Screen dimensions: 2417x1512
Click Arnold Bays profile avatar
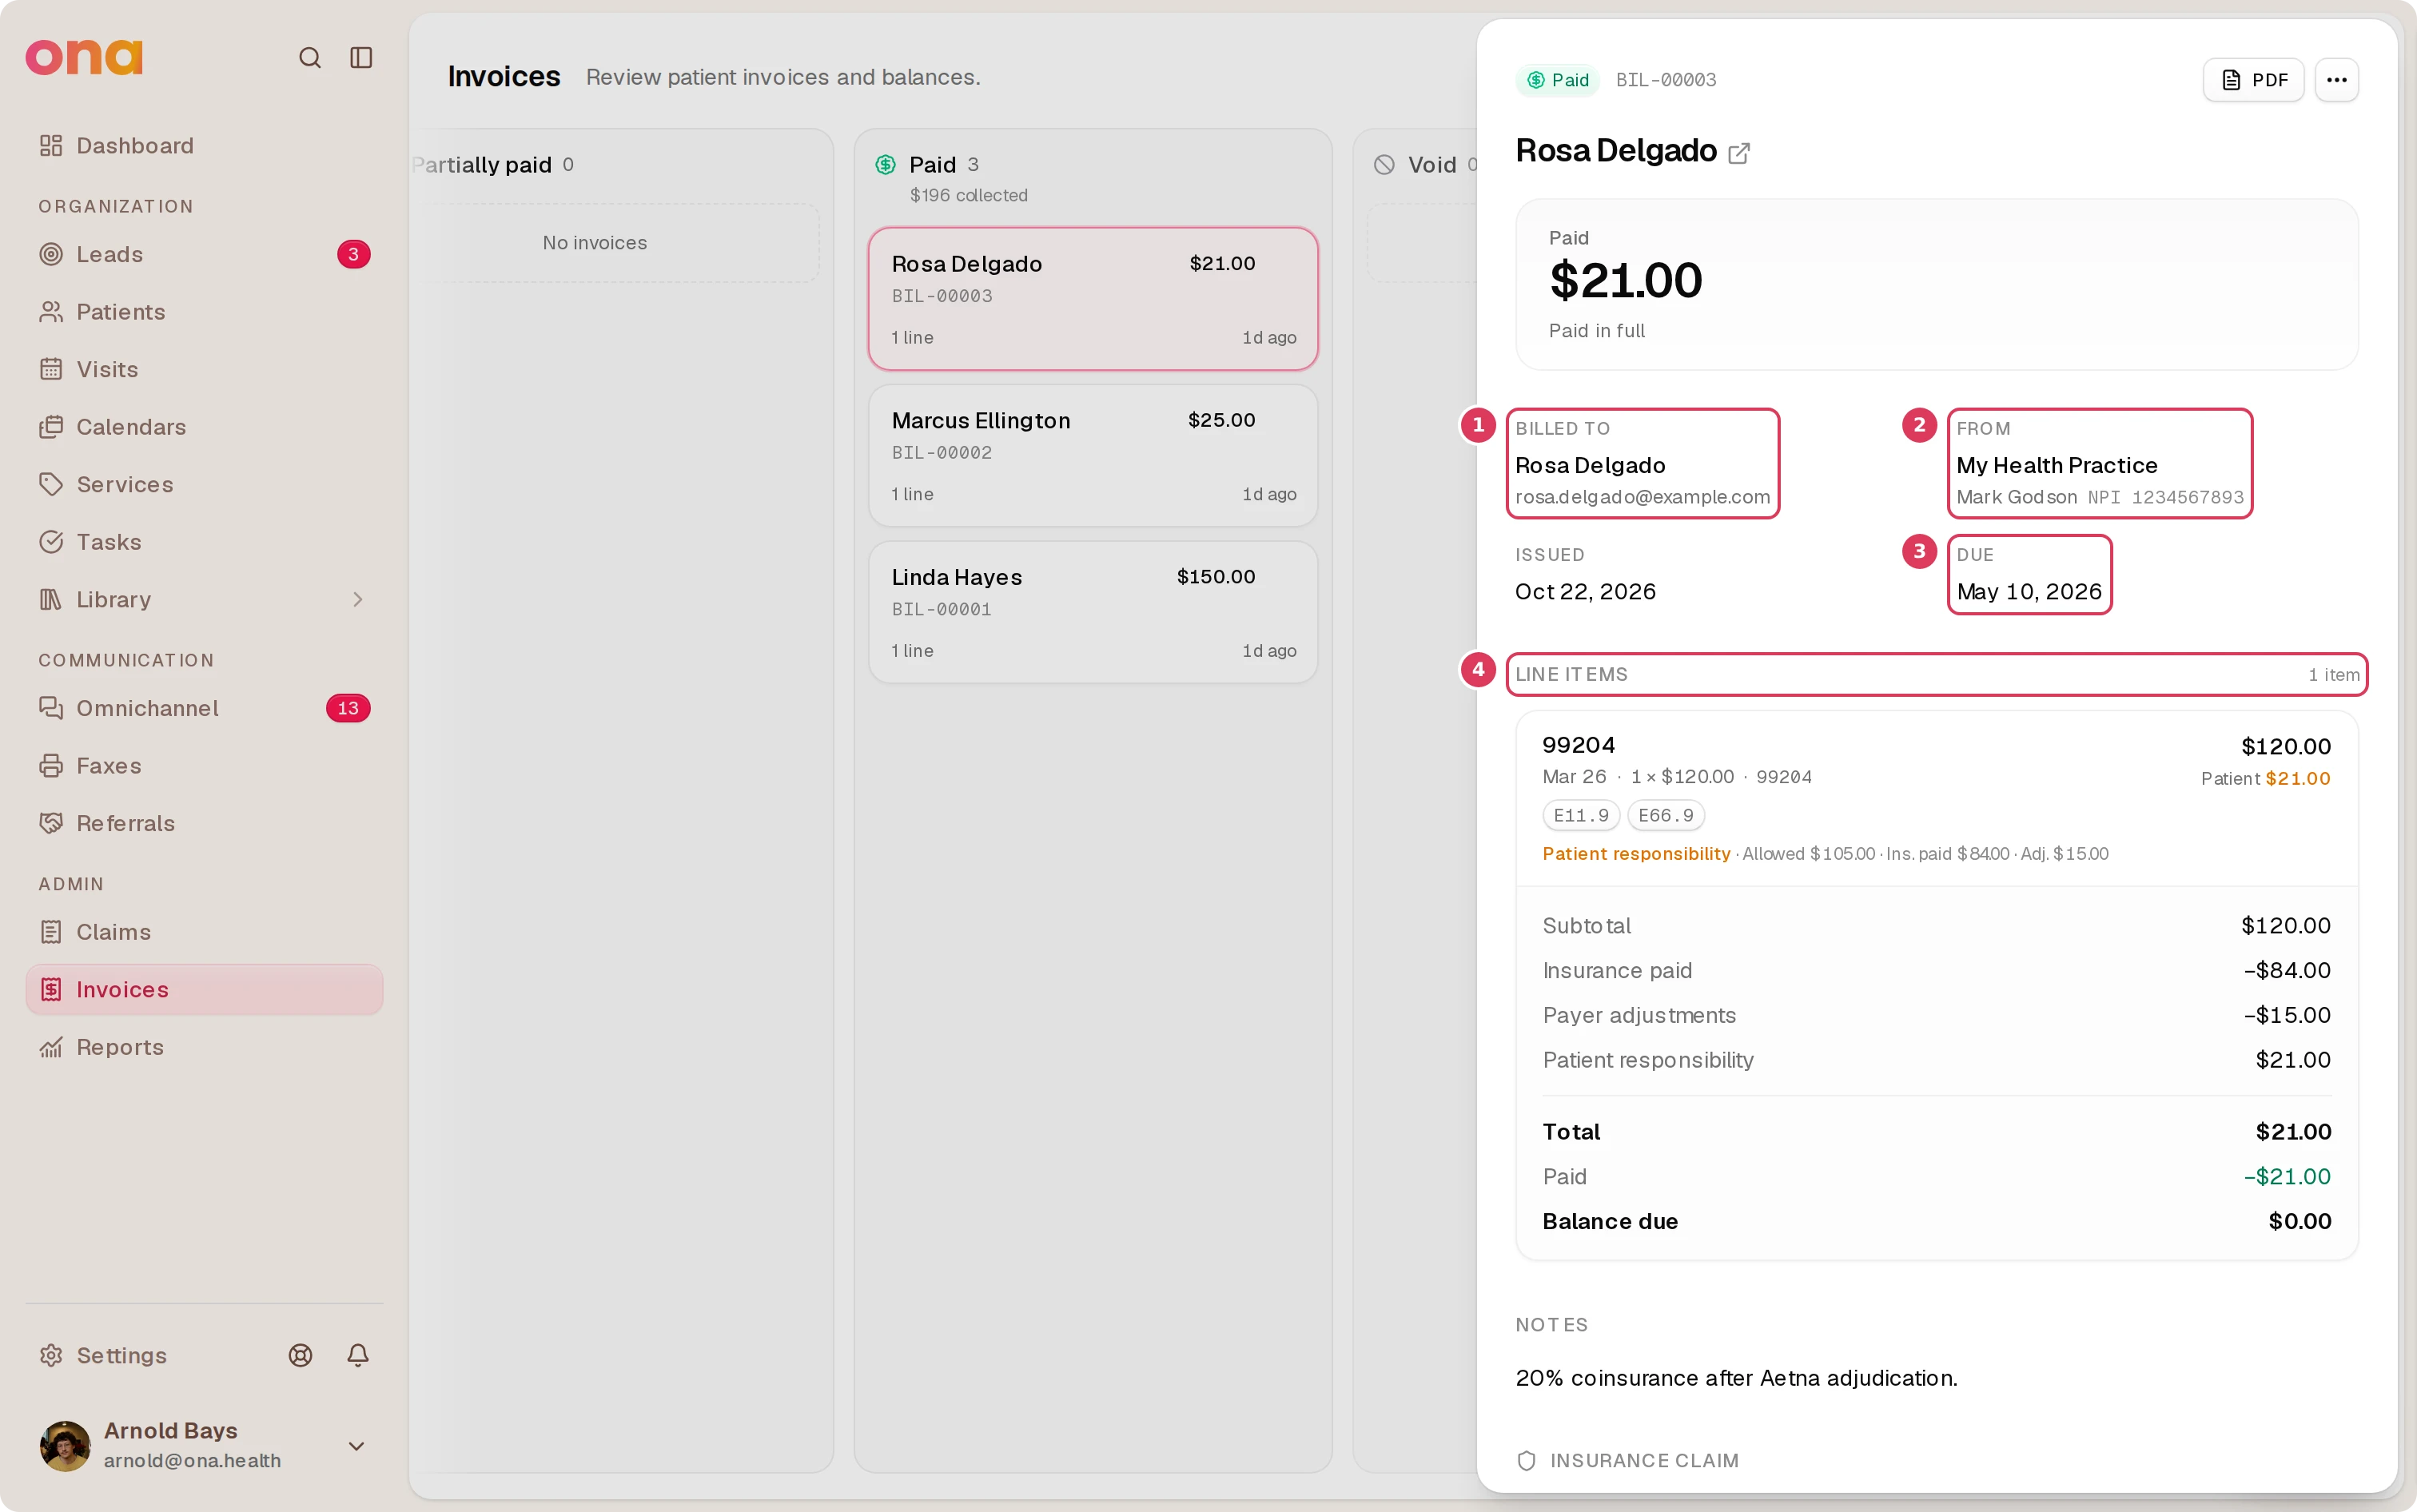point(65,1446)
